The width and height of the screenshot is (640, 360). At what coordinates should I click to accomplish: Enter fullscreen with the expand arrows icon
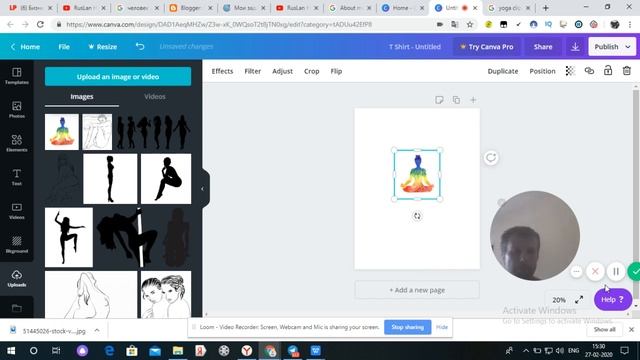click(x=579, y=300)
